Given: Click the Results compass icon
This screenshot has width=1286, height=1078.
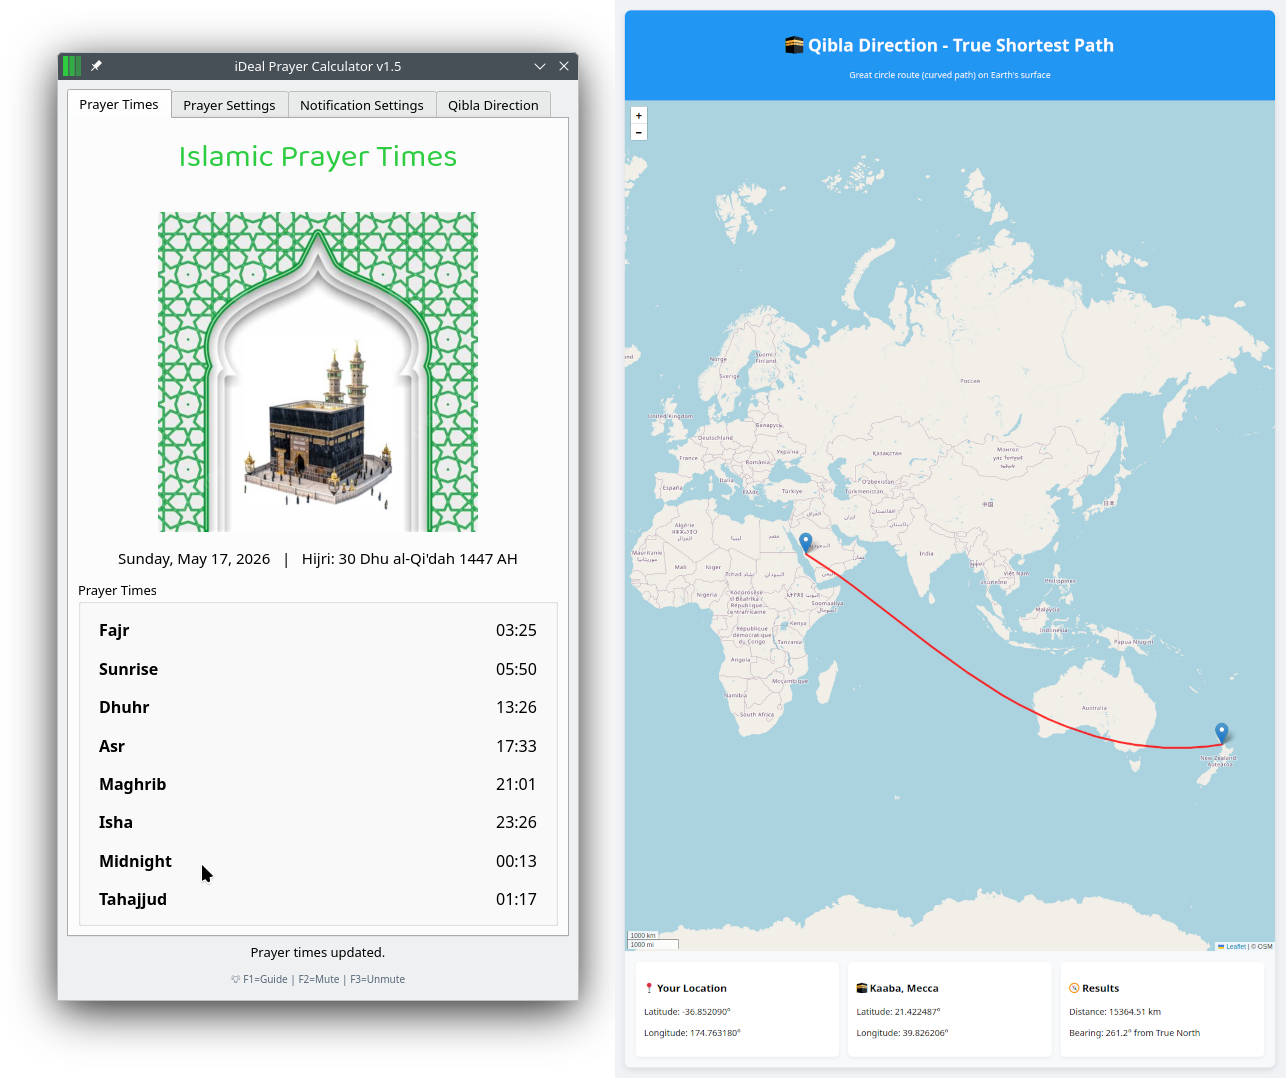Looking at the screenshot, I should point(1074,988).
